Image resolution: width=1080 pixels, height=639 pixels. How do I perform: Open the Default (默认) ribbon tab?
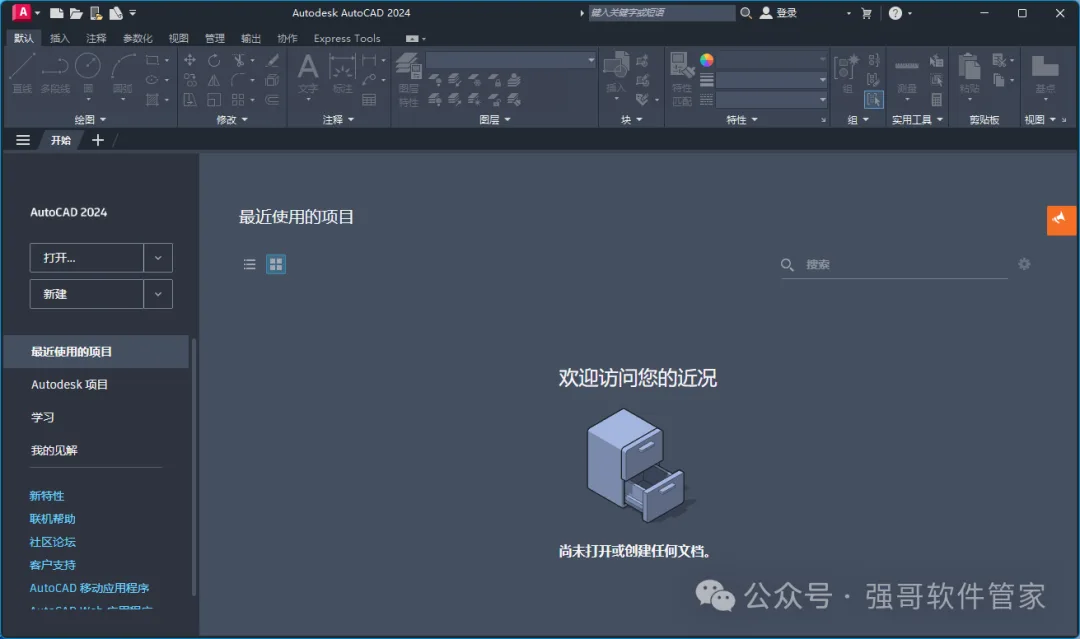pyautogui.click(x=23, y=39)
